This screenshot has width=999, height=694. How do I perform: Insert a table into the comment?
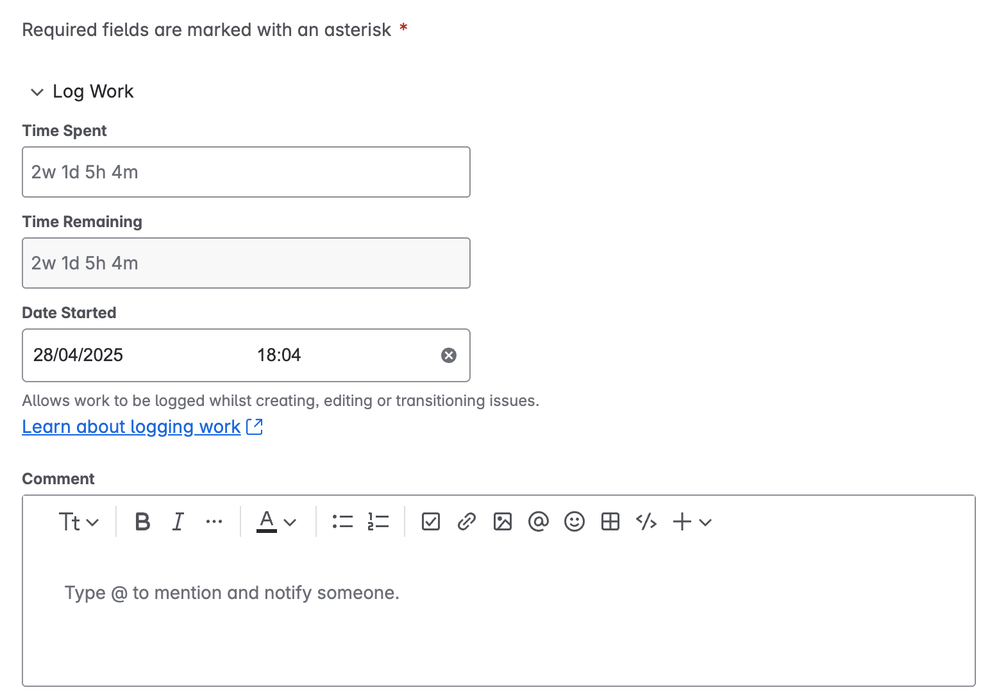point(610,522)
